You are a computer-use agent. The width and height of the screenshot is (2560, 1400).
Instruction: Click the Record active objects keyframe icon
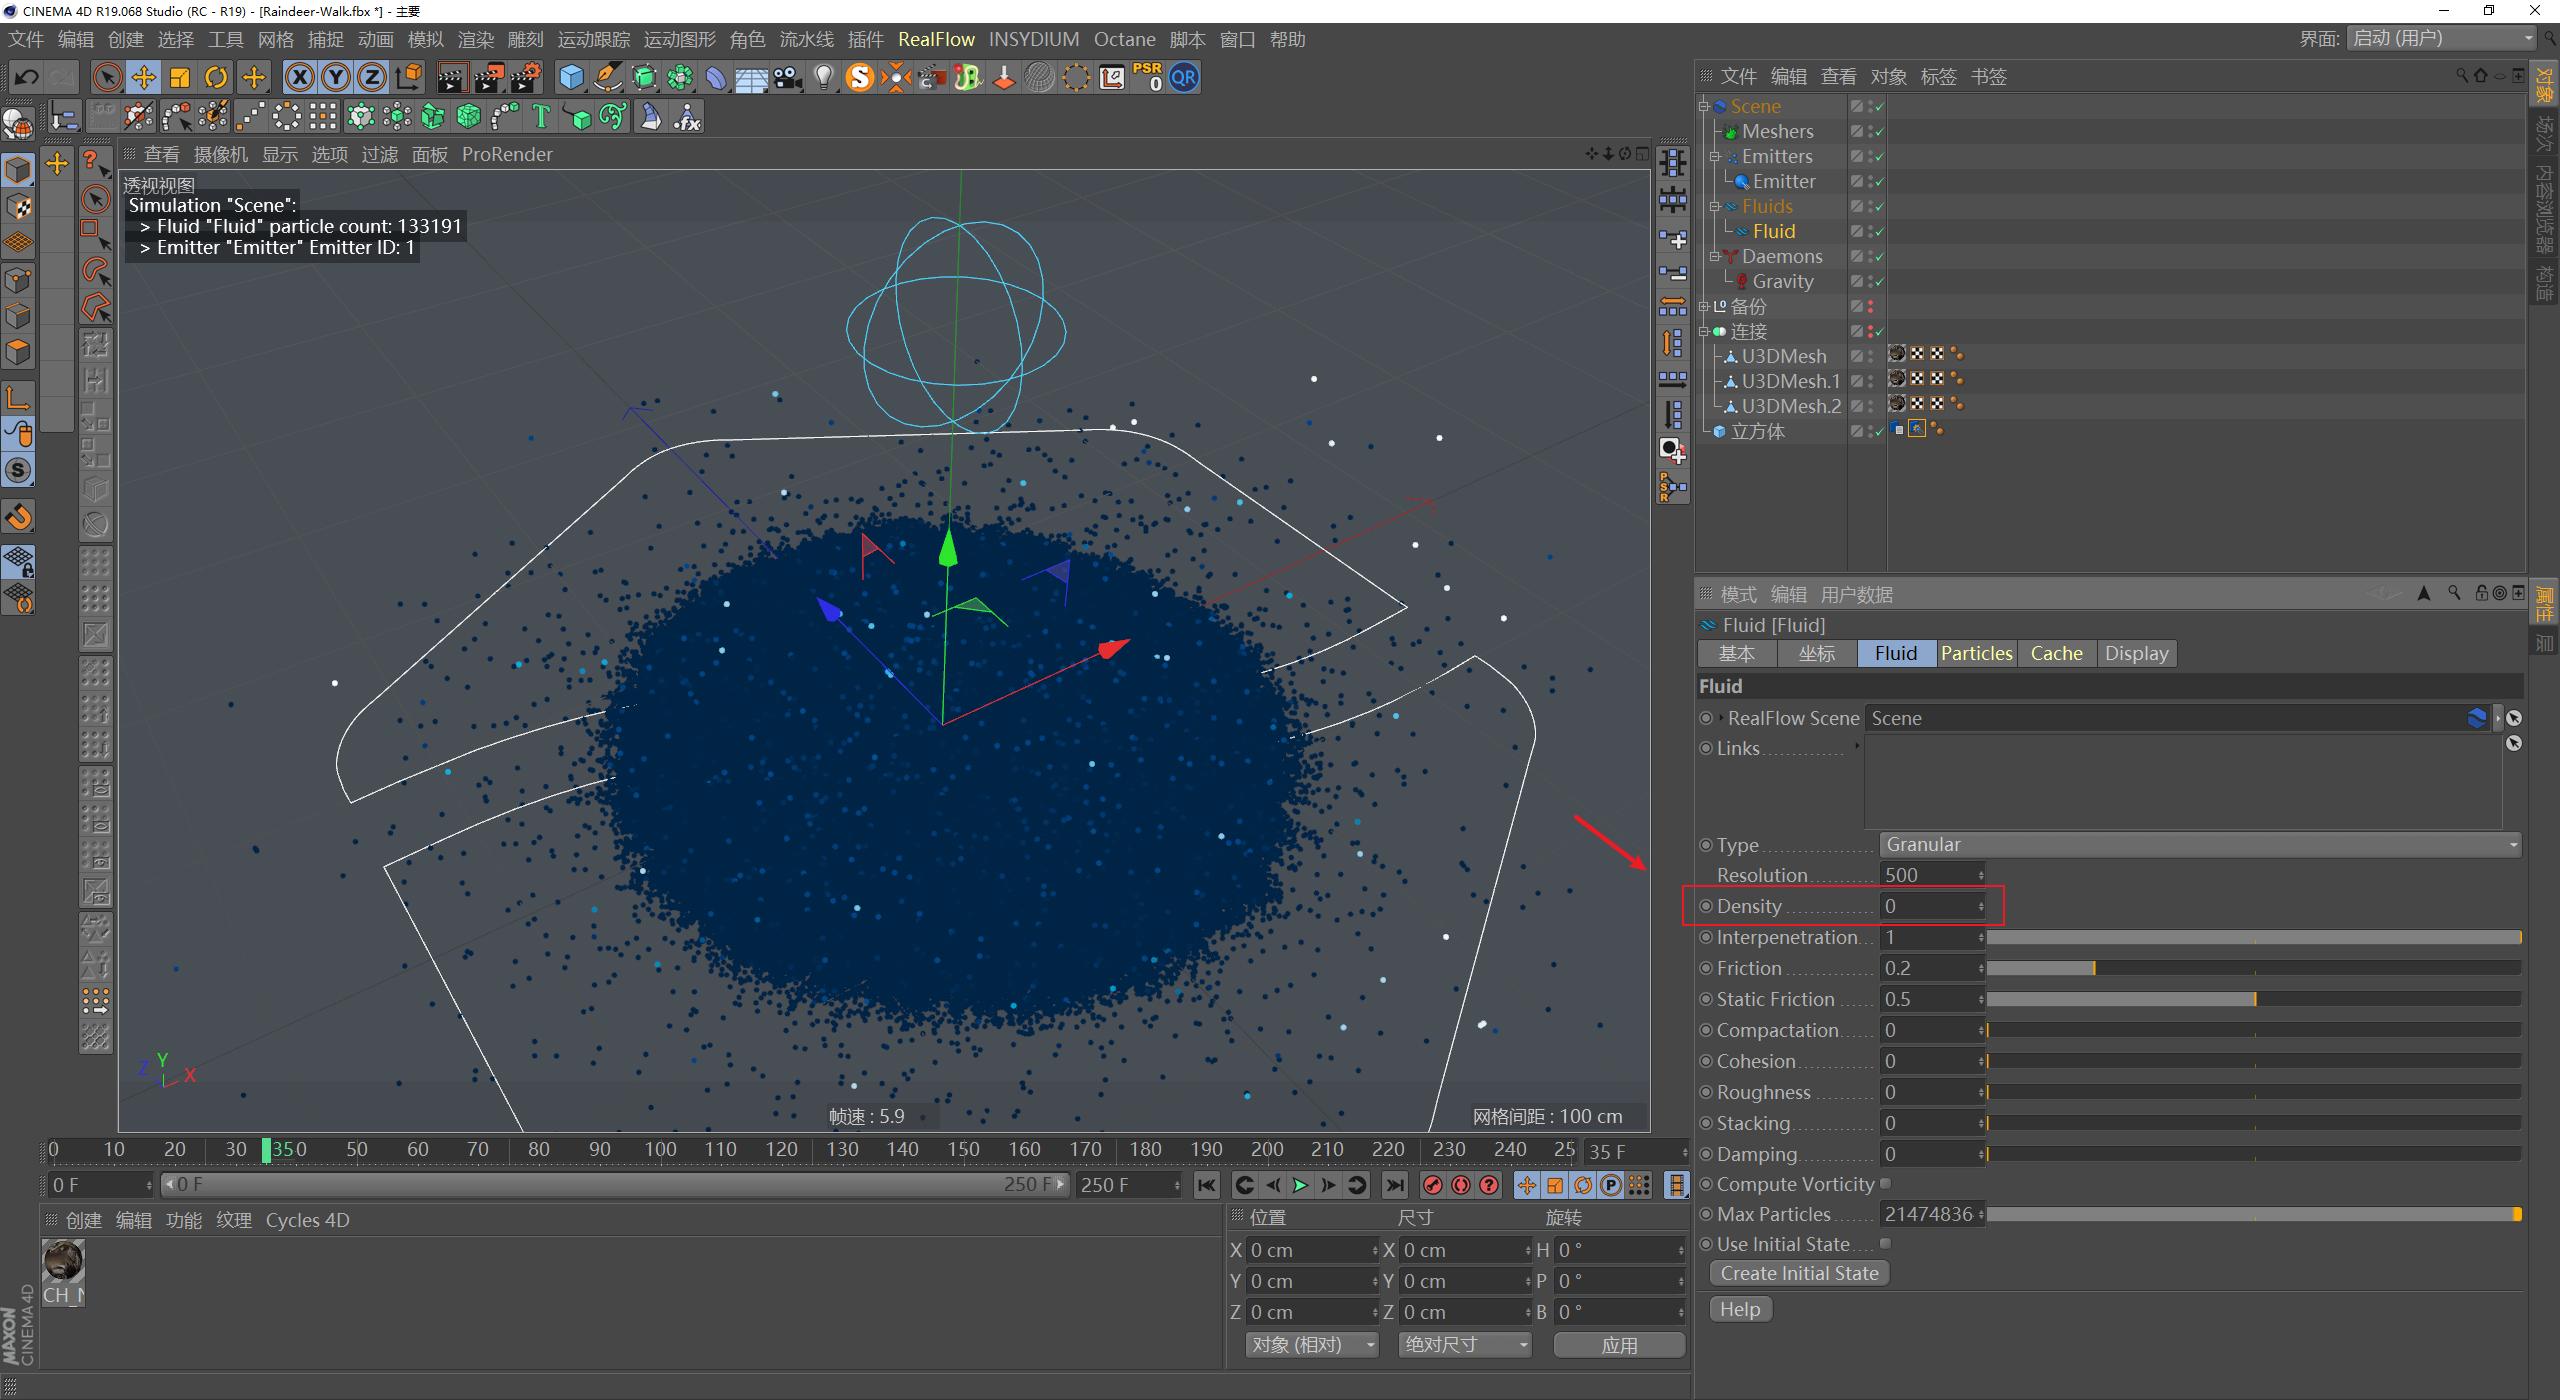click(x=1432, y=1185)
